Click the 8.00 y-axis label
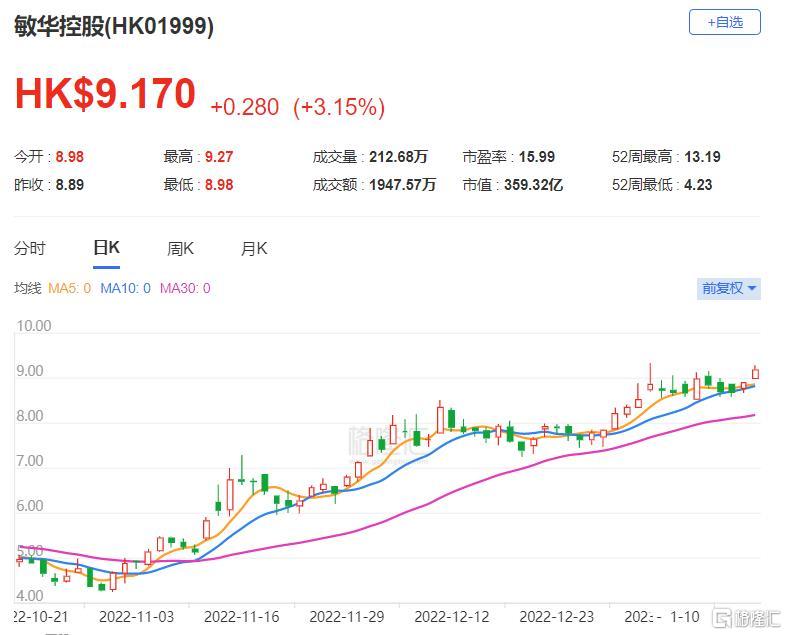 pos(30,416)
